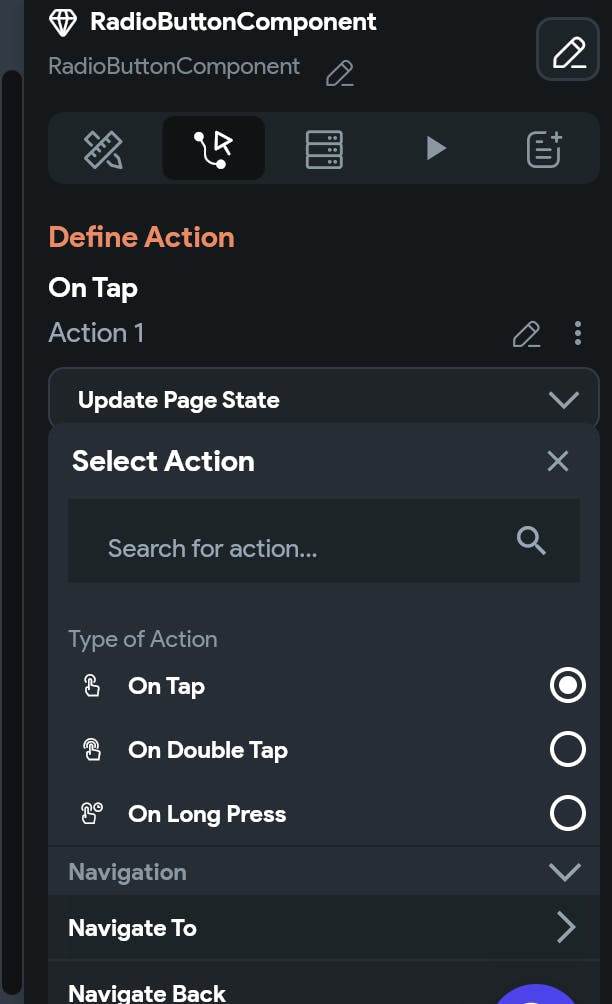Image resolution: width=612 pixels, height=1004 pixels.
Task: Click the large edit button at top right
Action: tap(568, 49)
